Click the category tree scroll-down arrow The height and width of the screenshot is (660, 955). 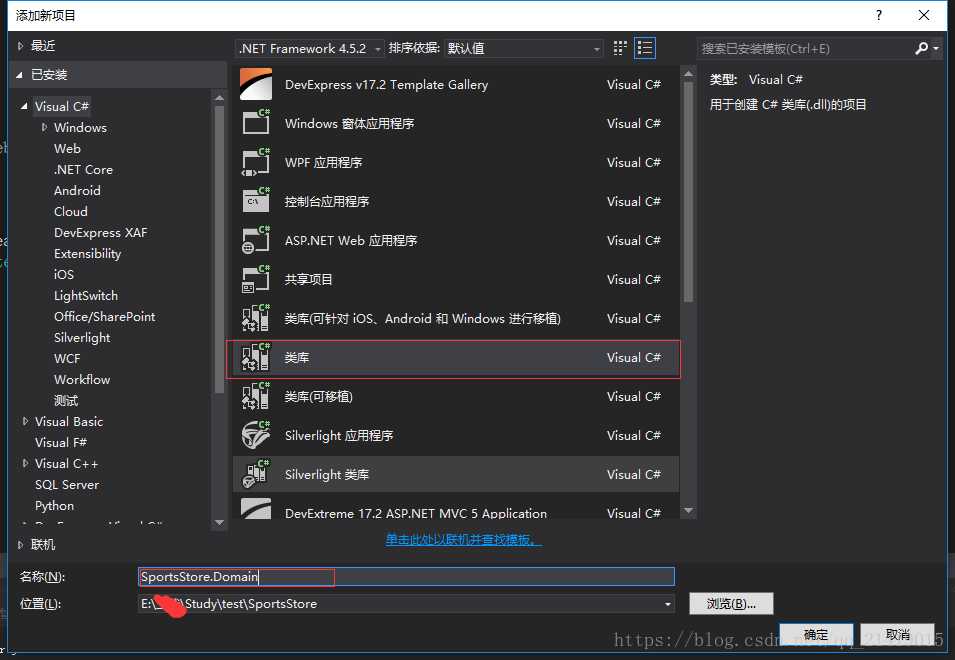coord(219,522)
